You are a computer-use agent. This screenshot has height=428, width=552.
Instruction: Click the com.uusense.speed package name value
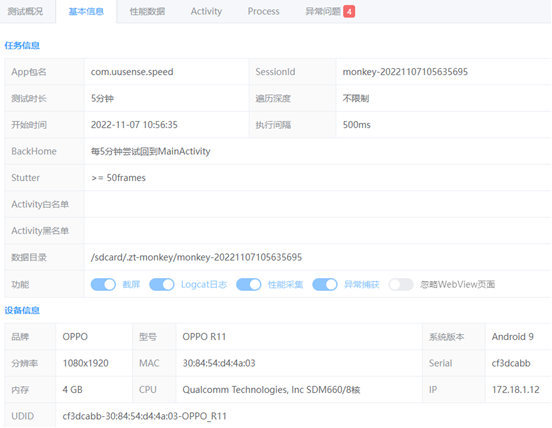(x=132, y=72)
